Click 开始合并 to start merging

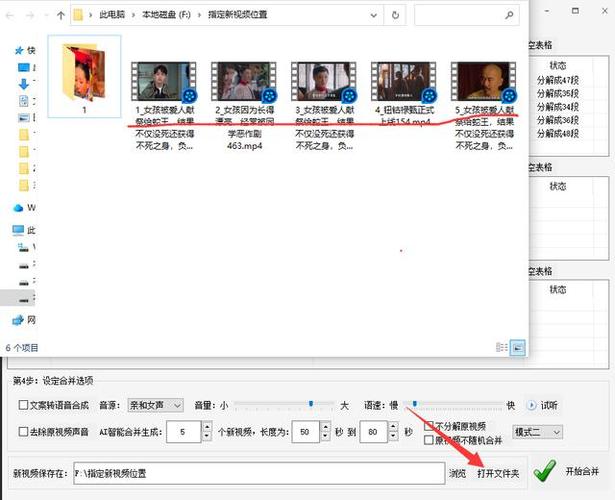[582, 471]
